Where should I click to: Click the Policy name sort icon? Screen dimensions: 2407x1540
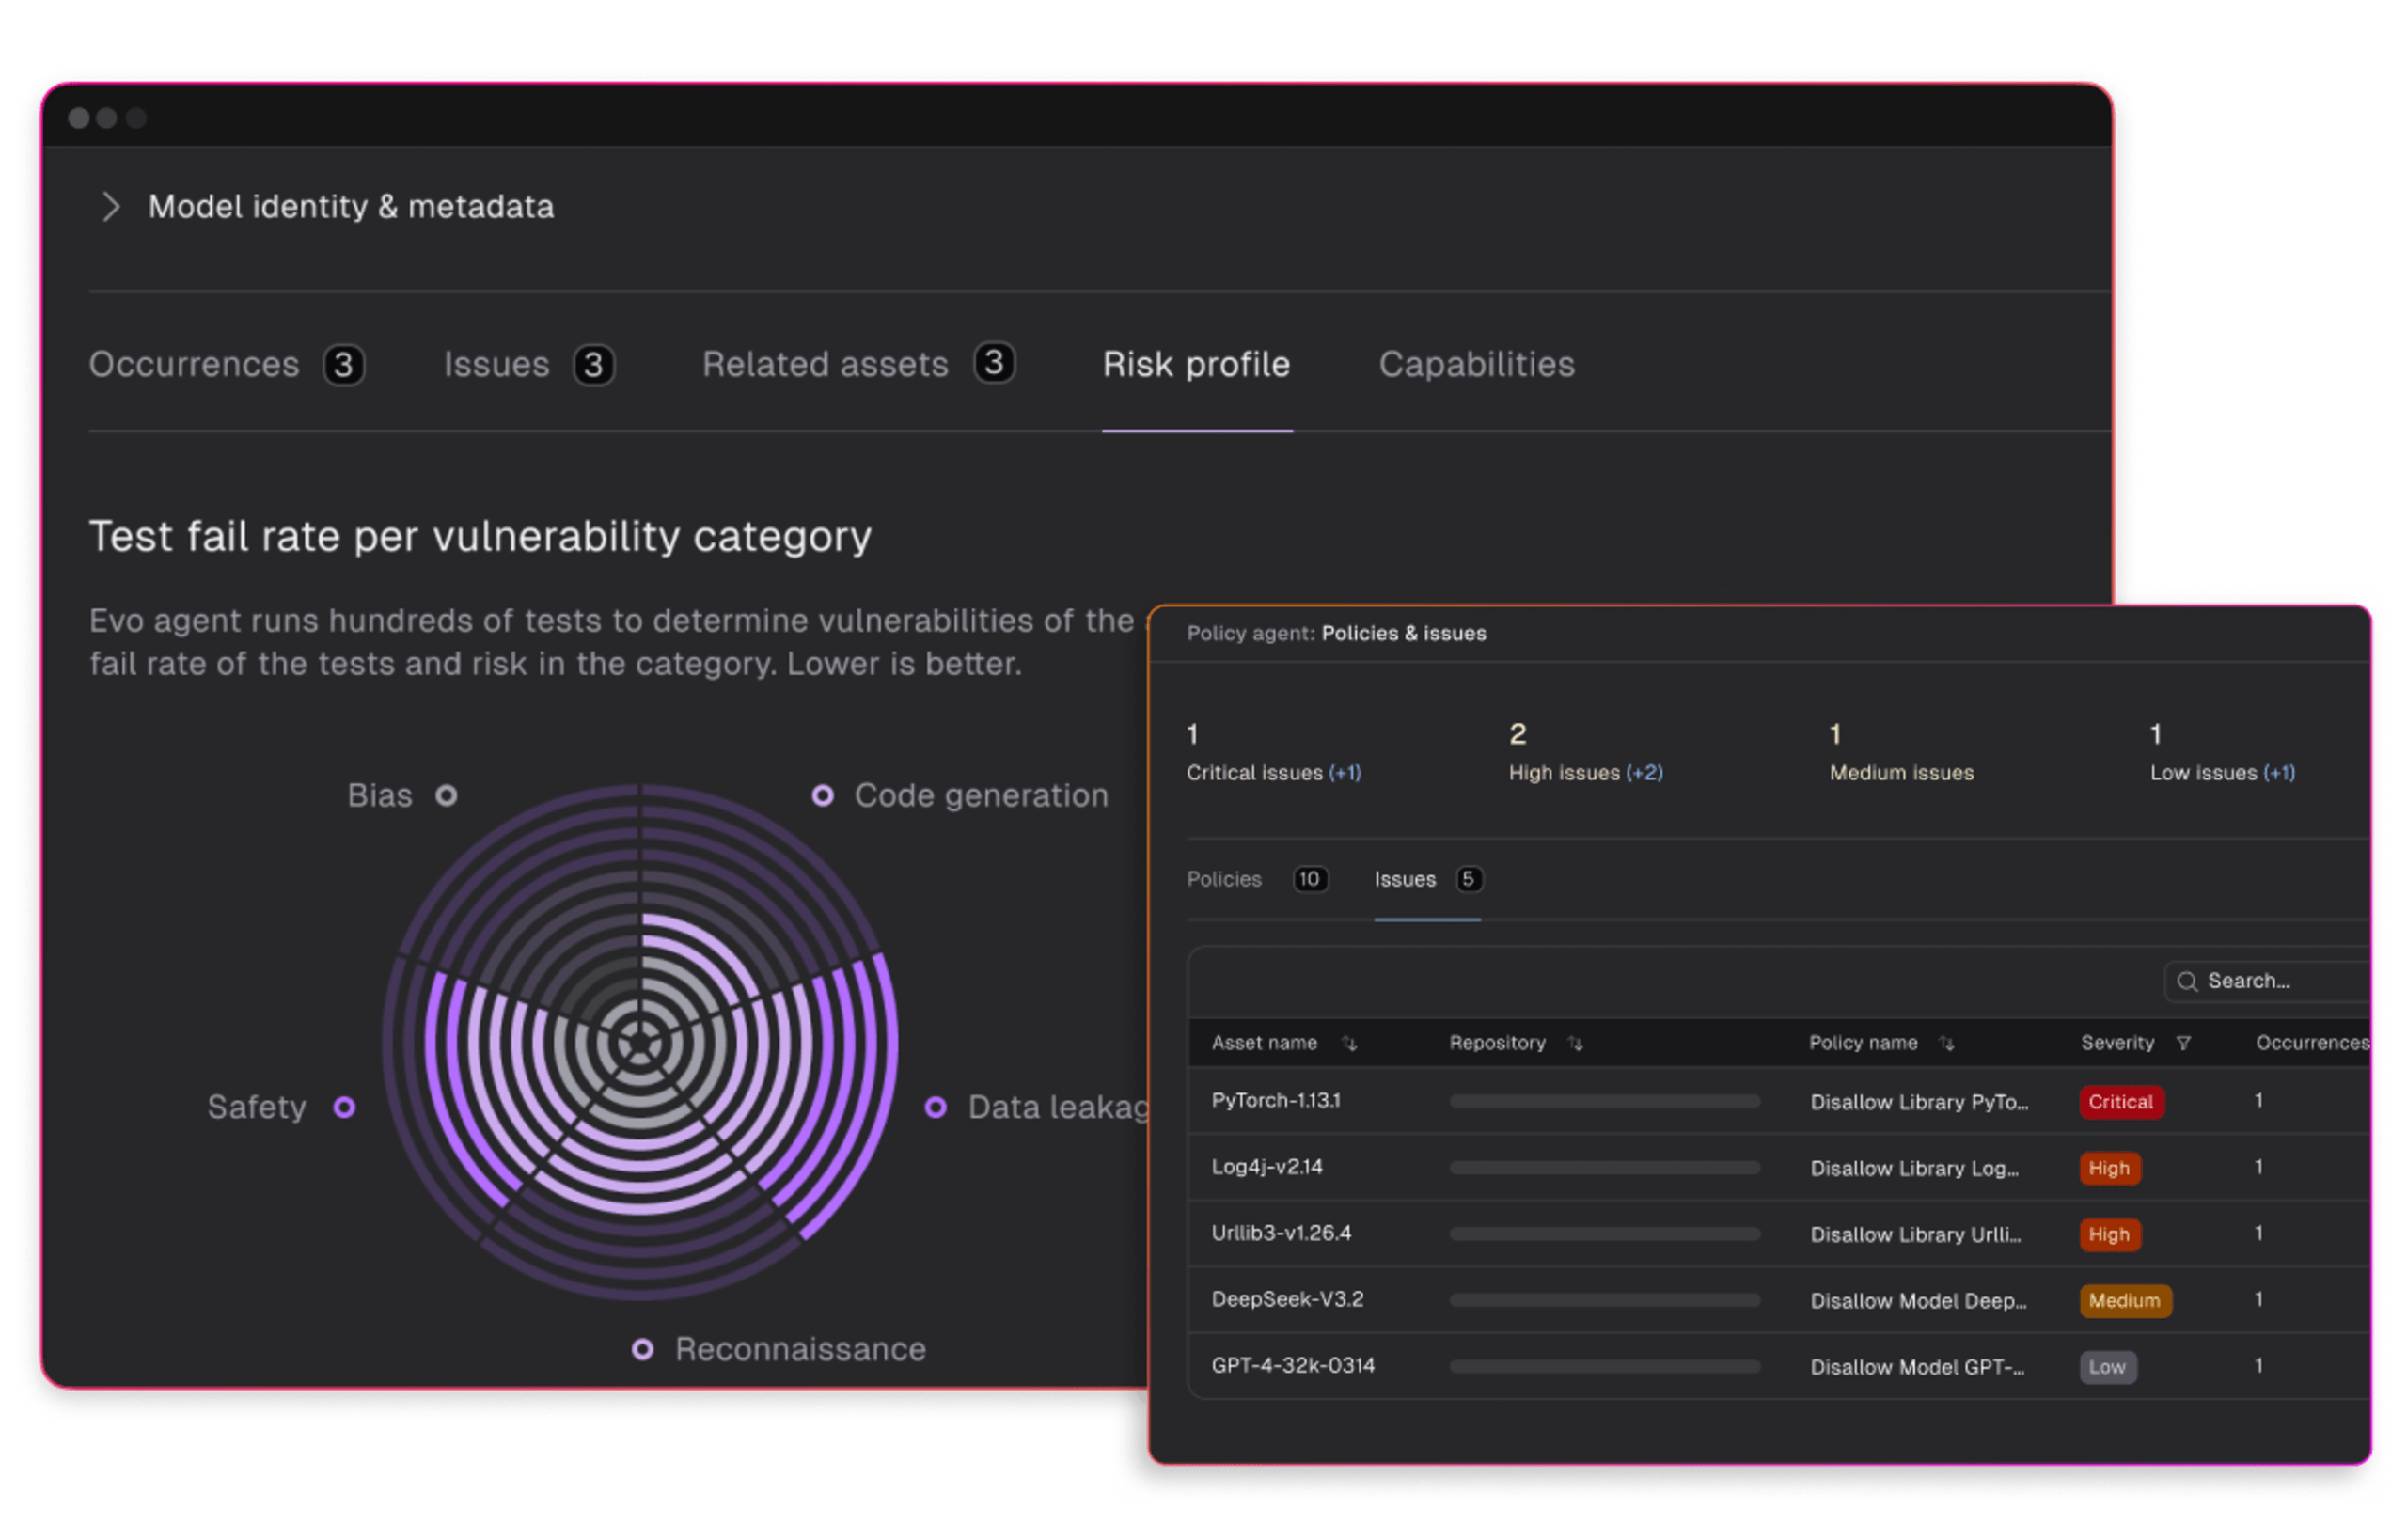coord(1946,1043)
